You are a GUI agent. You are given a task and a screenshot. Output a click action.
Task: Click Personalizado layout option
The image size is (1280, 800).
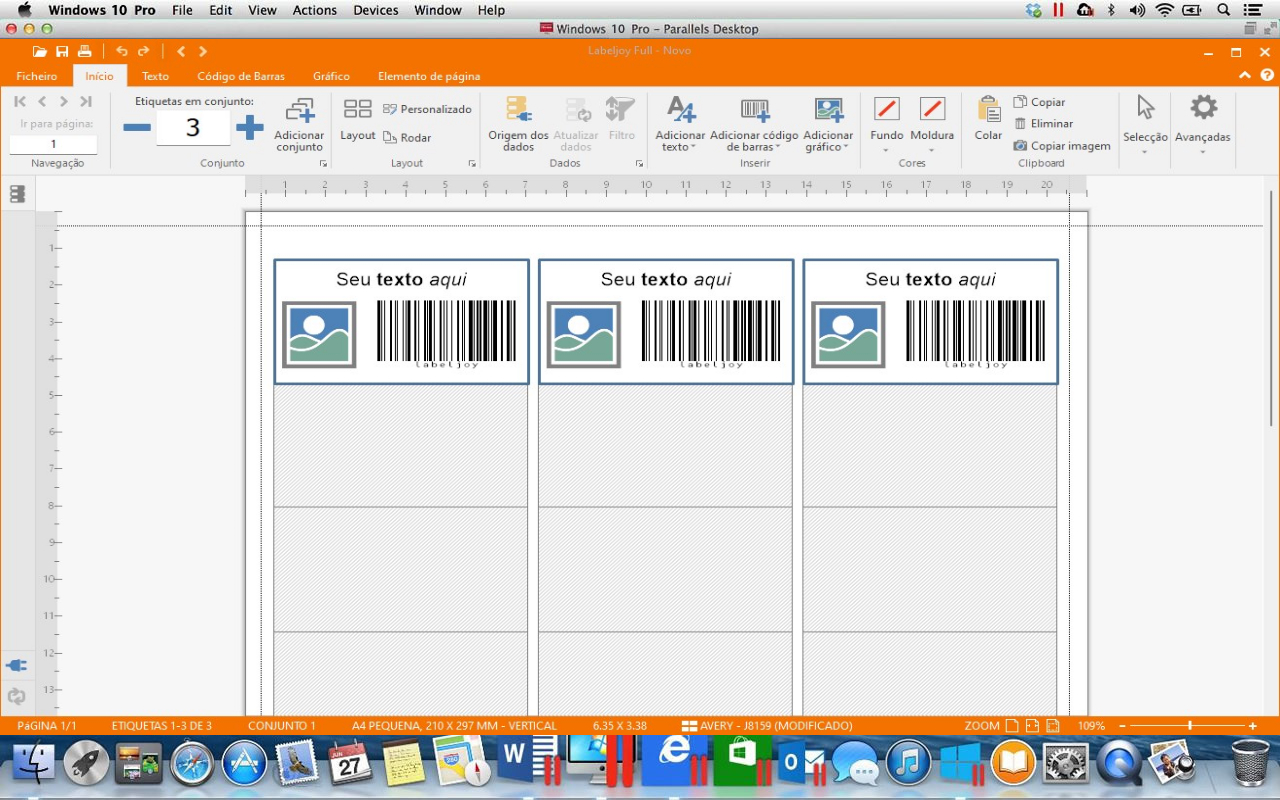point(427,109)
